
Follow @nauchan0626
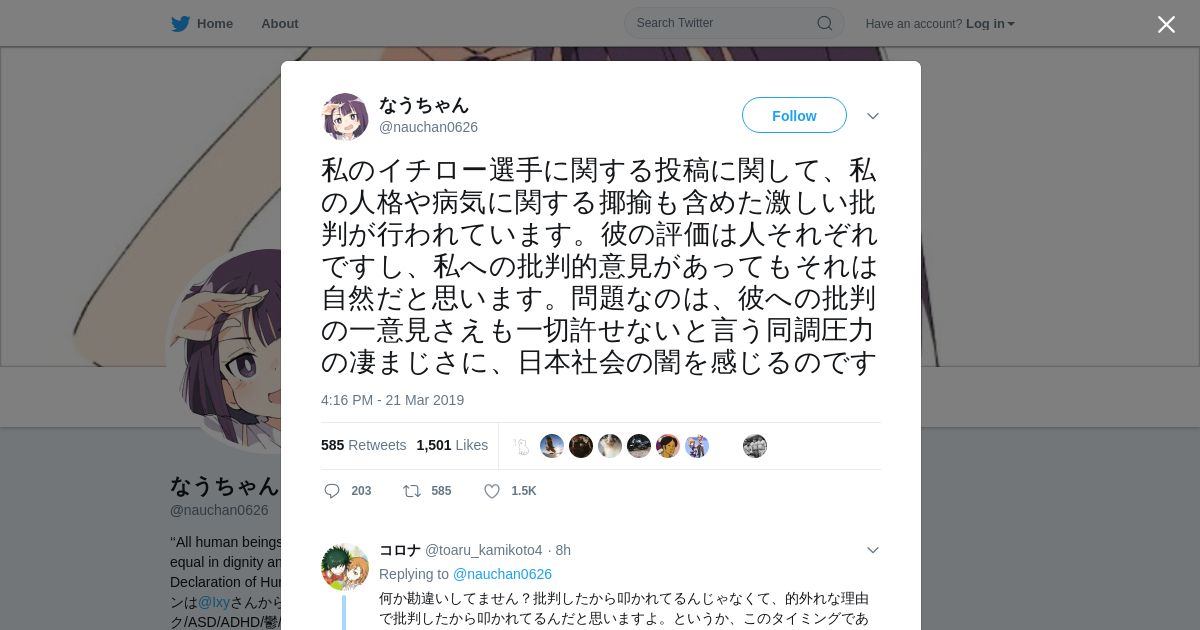(794, 116)
